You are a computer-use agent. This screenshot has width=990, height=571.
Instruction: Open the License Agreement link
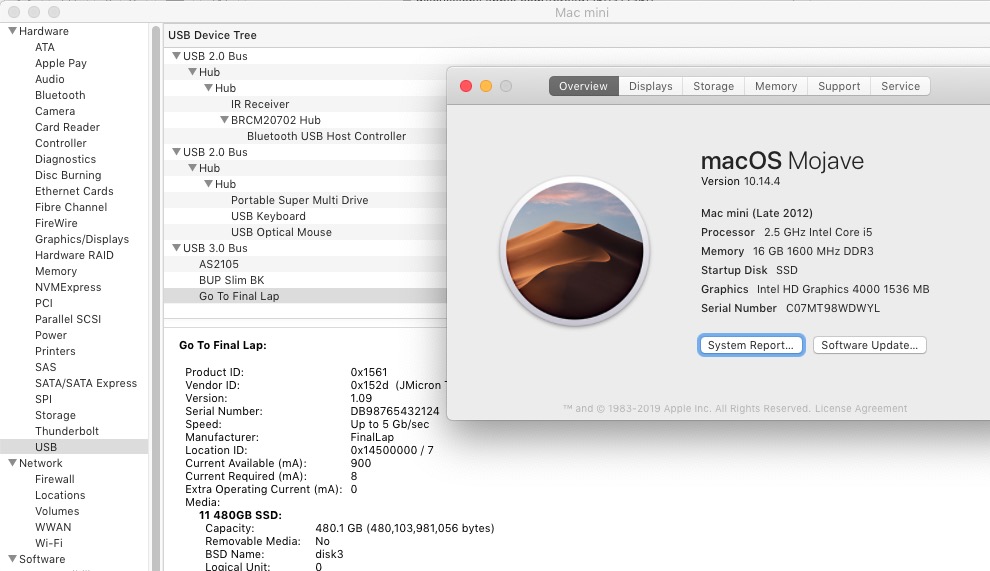(861, 409)
